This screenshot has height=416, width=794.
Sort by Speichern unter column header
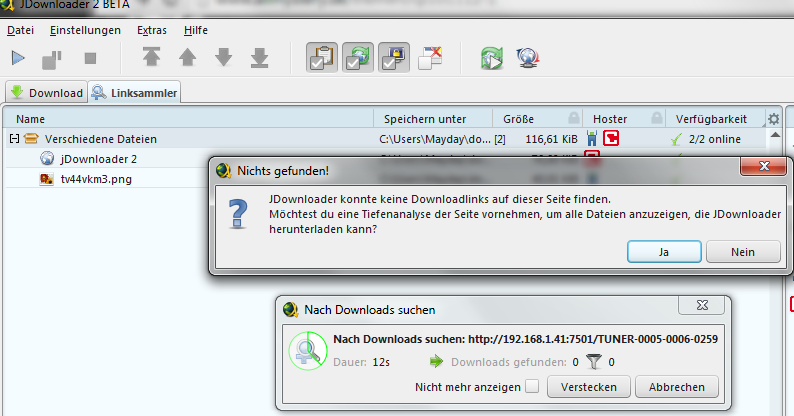click(432, 119)
